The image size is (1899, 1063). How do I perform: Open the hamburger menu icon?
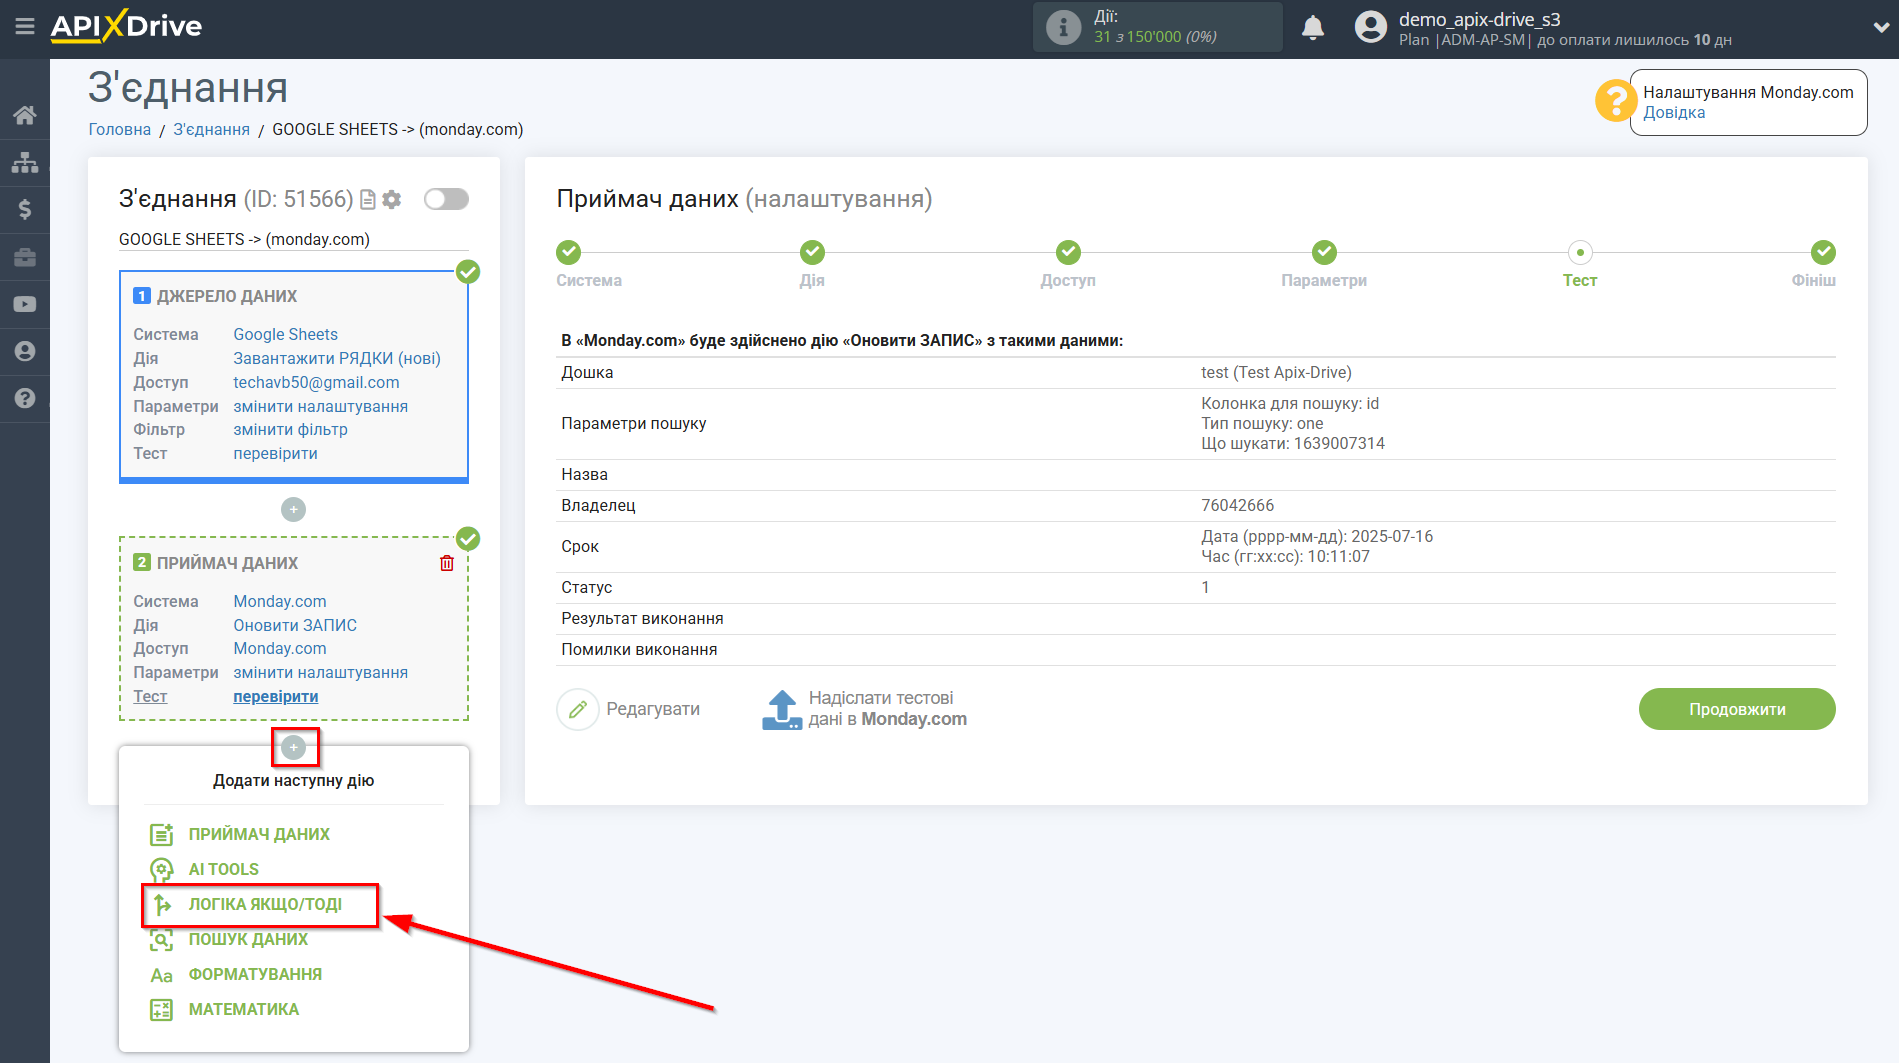coord(25,27)
